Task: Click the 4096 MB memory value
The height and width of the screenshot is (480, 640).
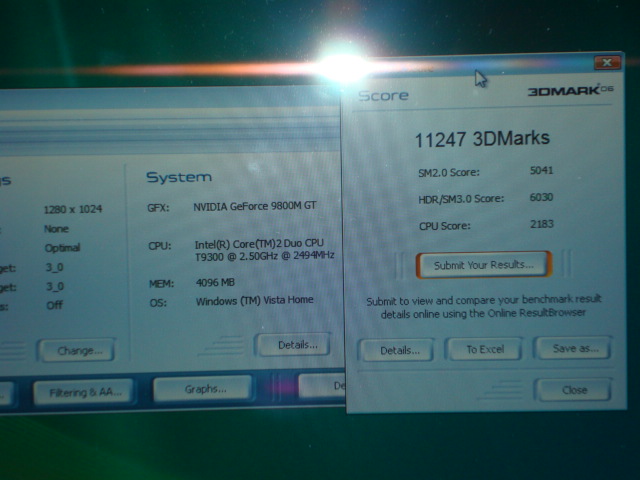Action: pos(216,282)
